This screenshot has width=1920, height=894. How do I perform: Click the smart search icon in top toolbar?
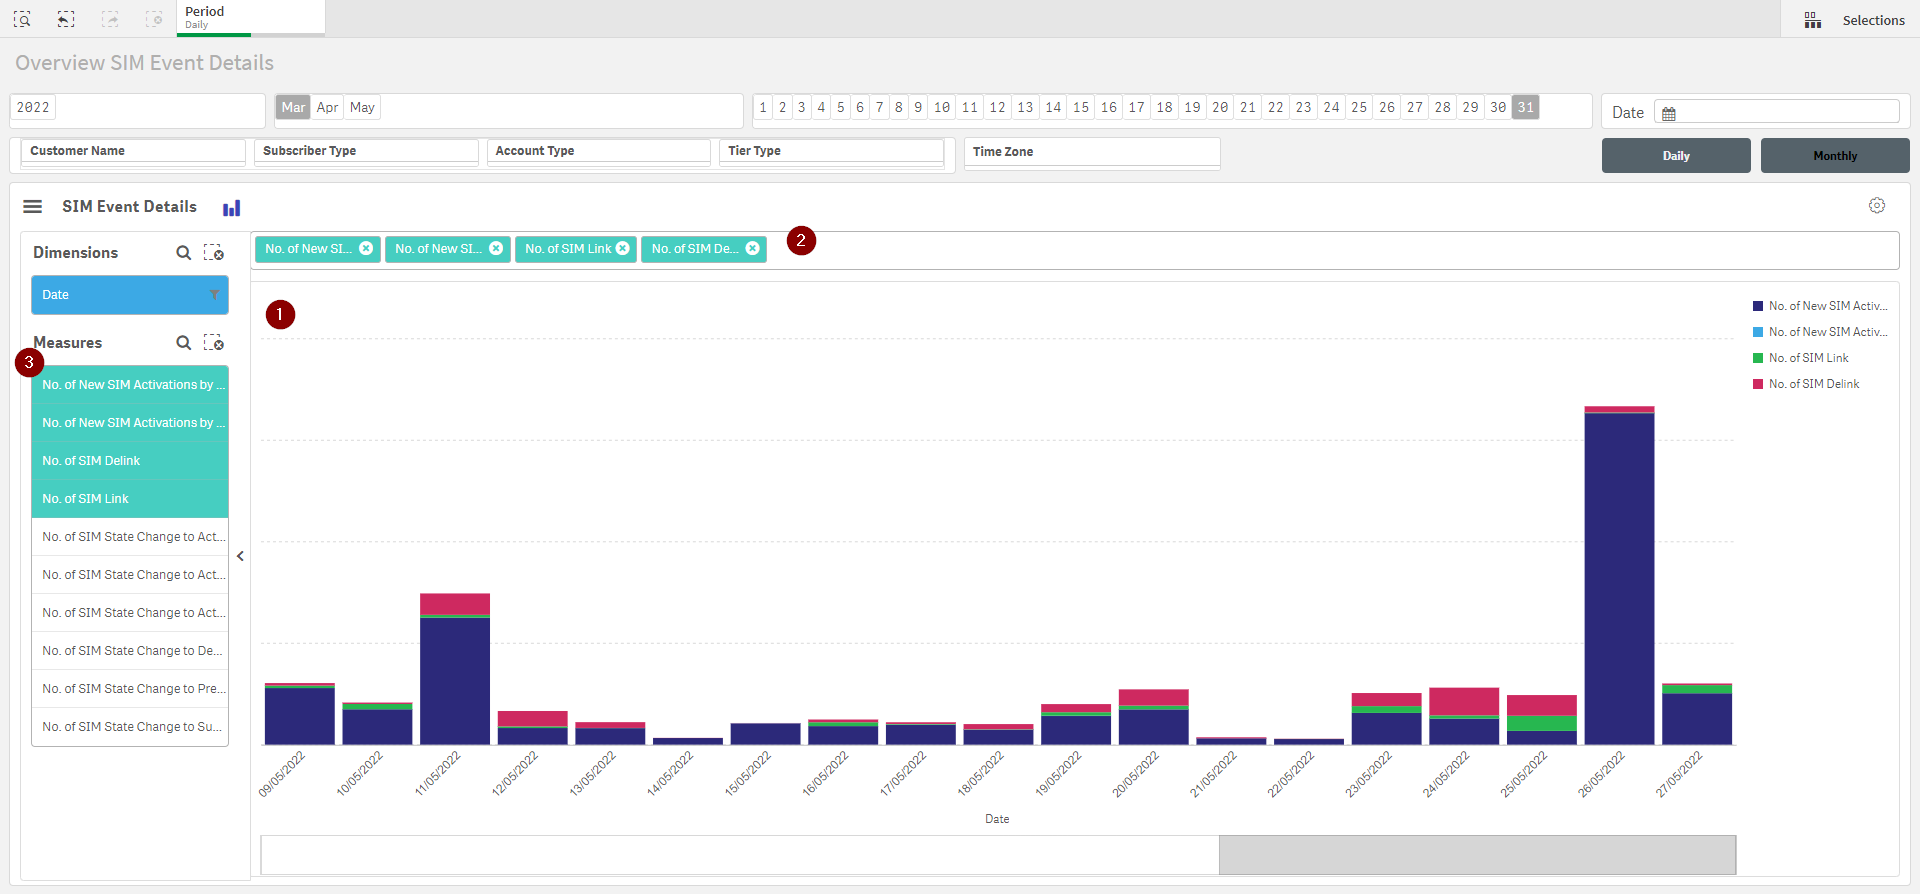click(22, 19)
